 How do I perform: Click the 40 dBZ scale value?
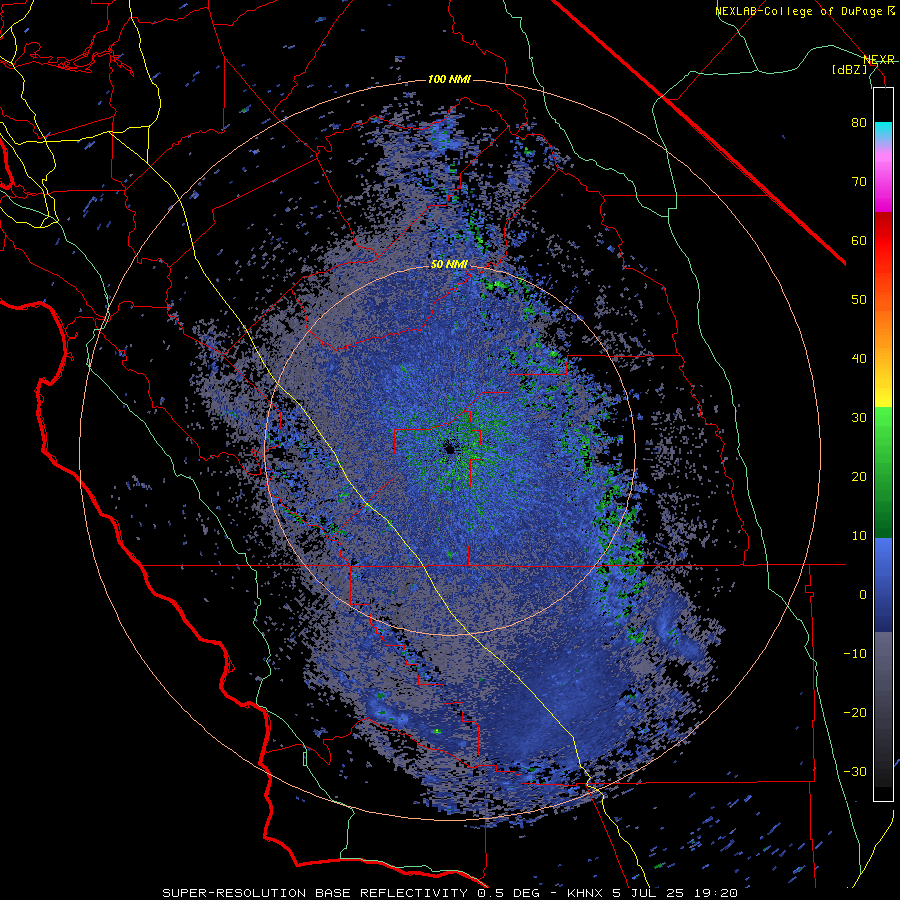coord(859,359)
